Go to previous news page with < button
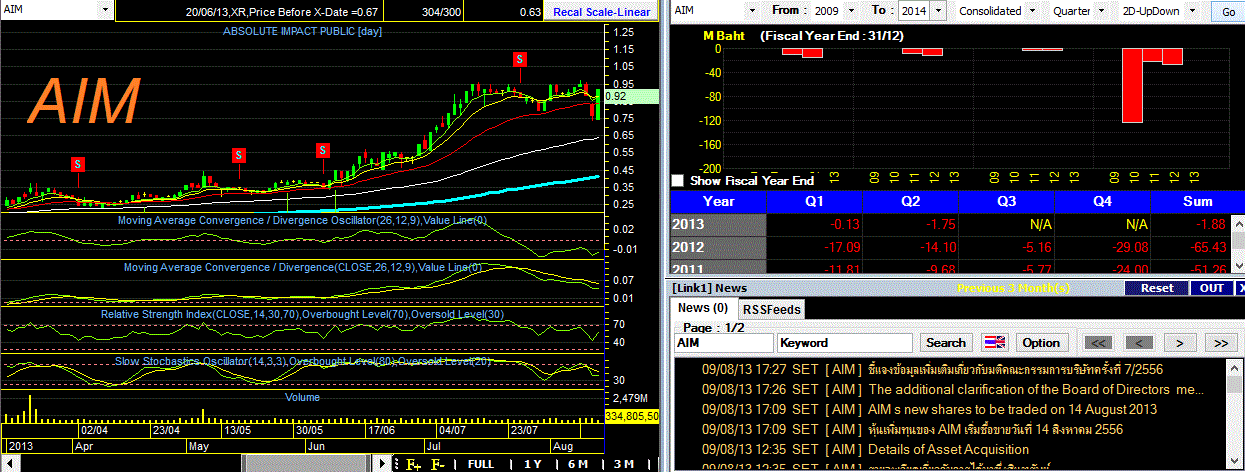1245x472 pixels. pyautogui.click(x=1140, y=342)
